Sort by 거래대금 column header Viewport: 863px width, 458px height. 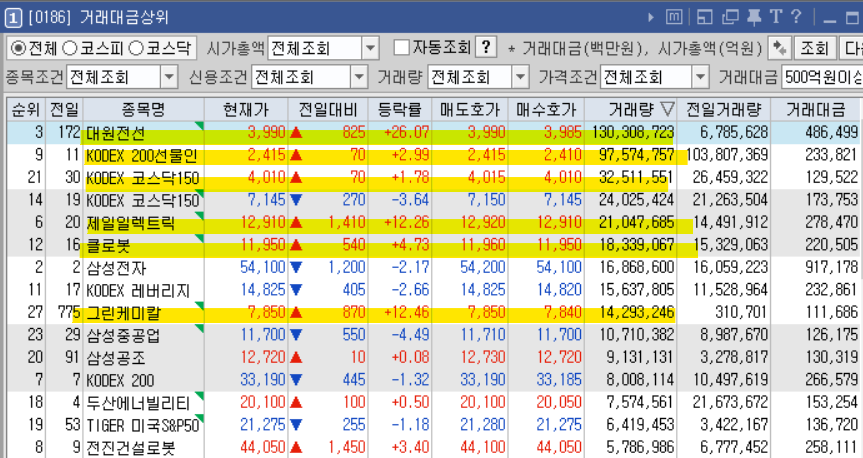816,110
